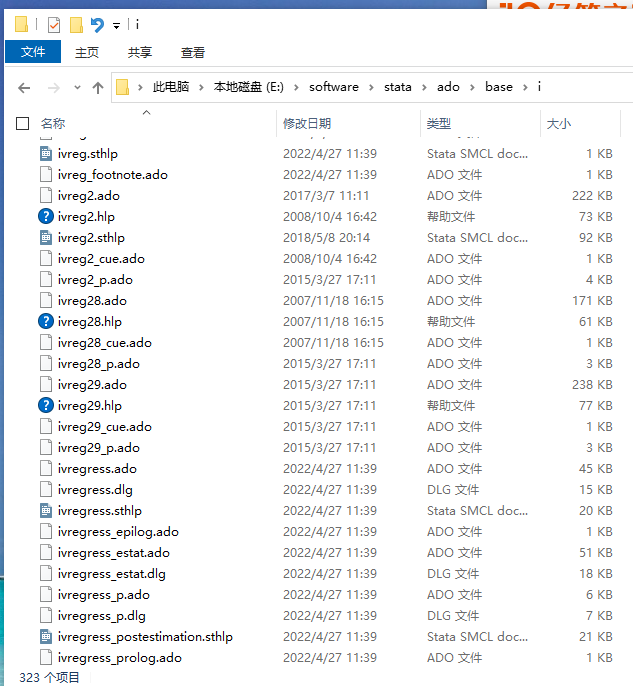Click file name ivregress_p.dlg

[101, 616]
